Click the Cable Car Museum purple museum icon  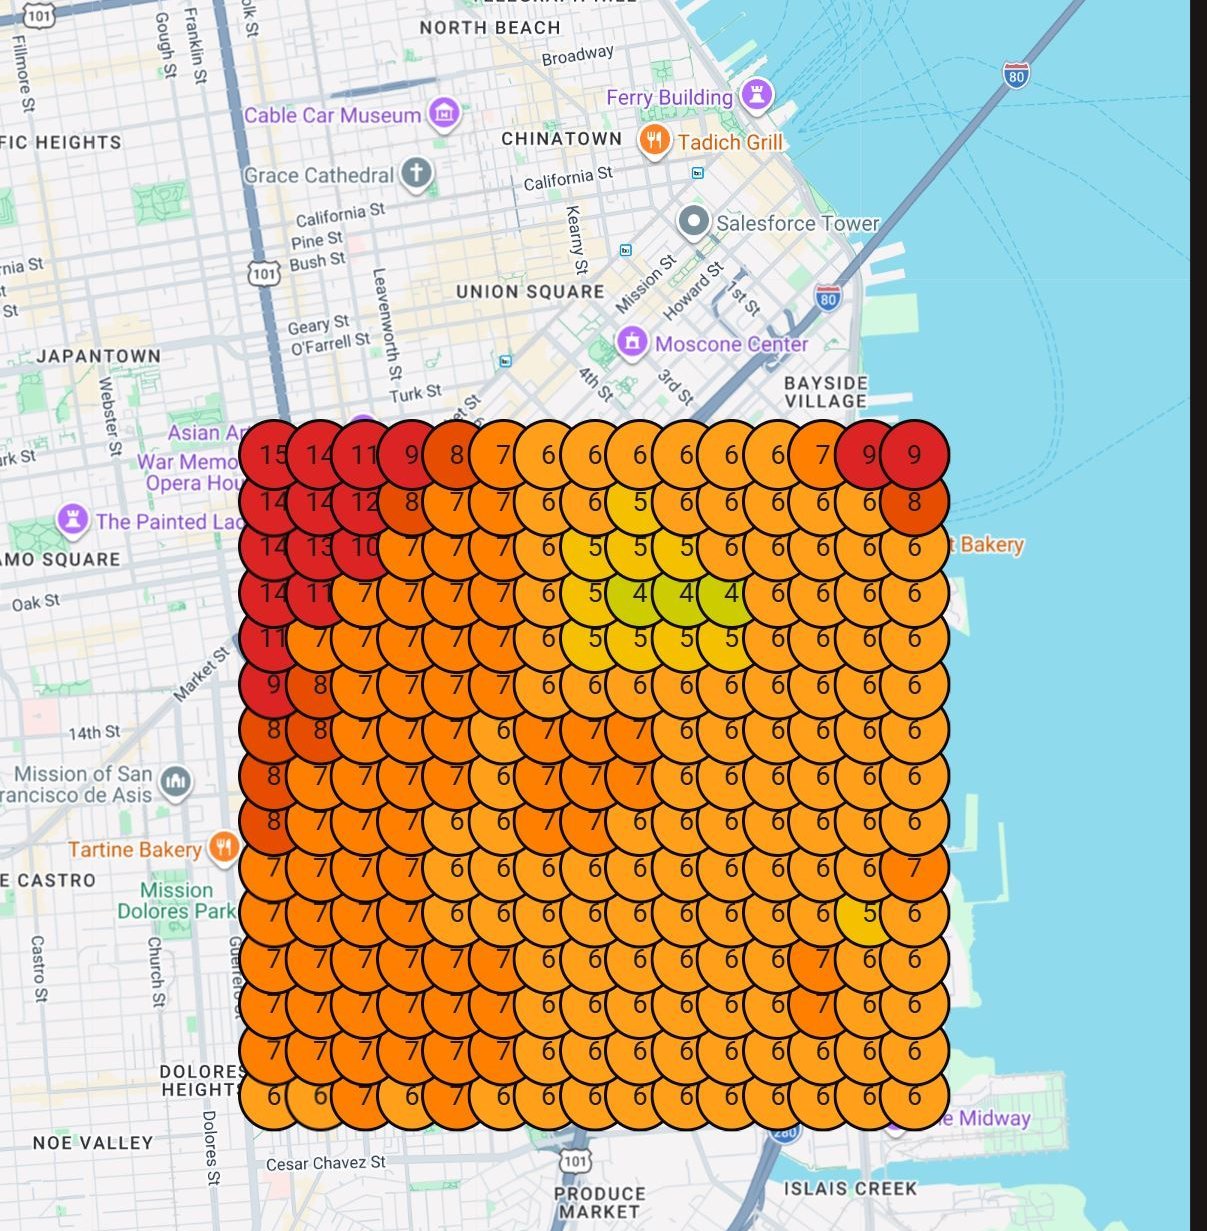pyautogui.click(x=443, y=114)
